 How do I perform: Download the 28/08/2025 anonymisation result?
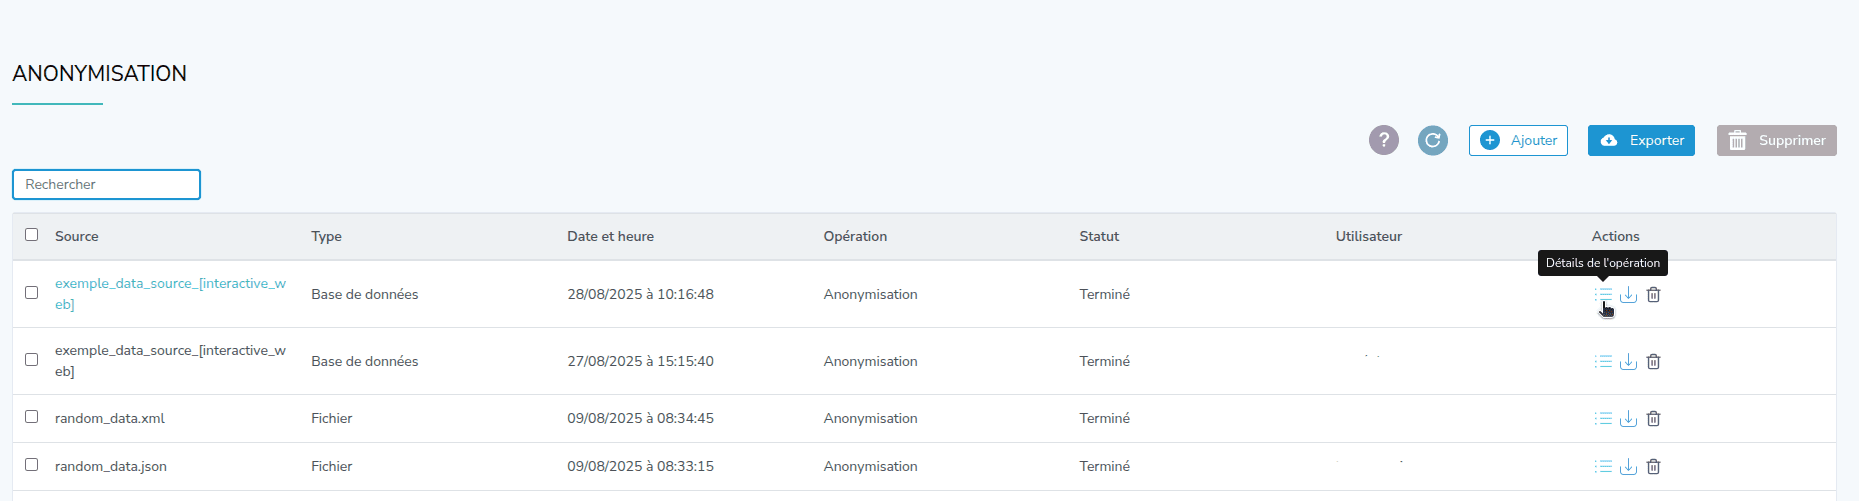coord(1628,295)
